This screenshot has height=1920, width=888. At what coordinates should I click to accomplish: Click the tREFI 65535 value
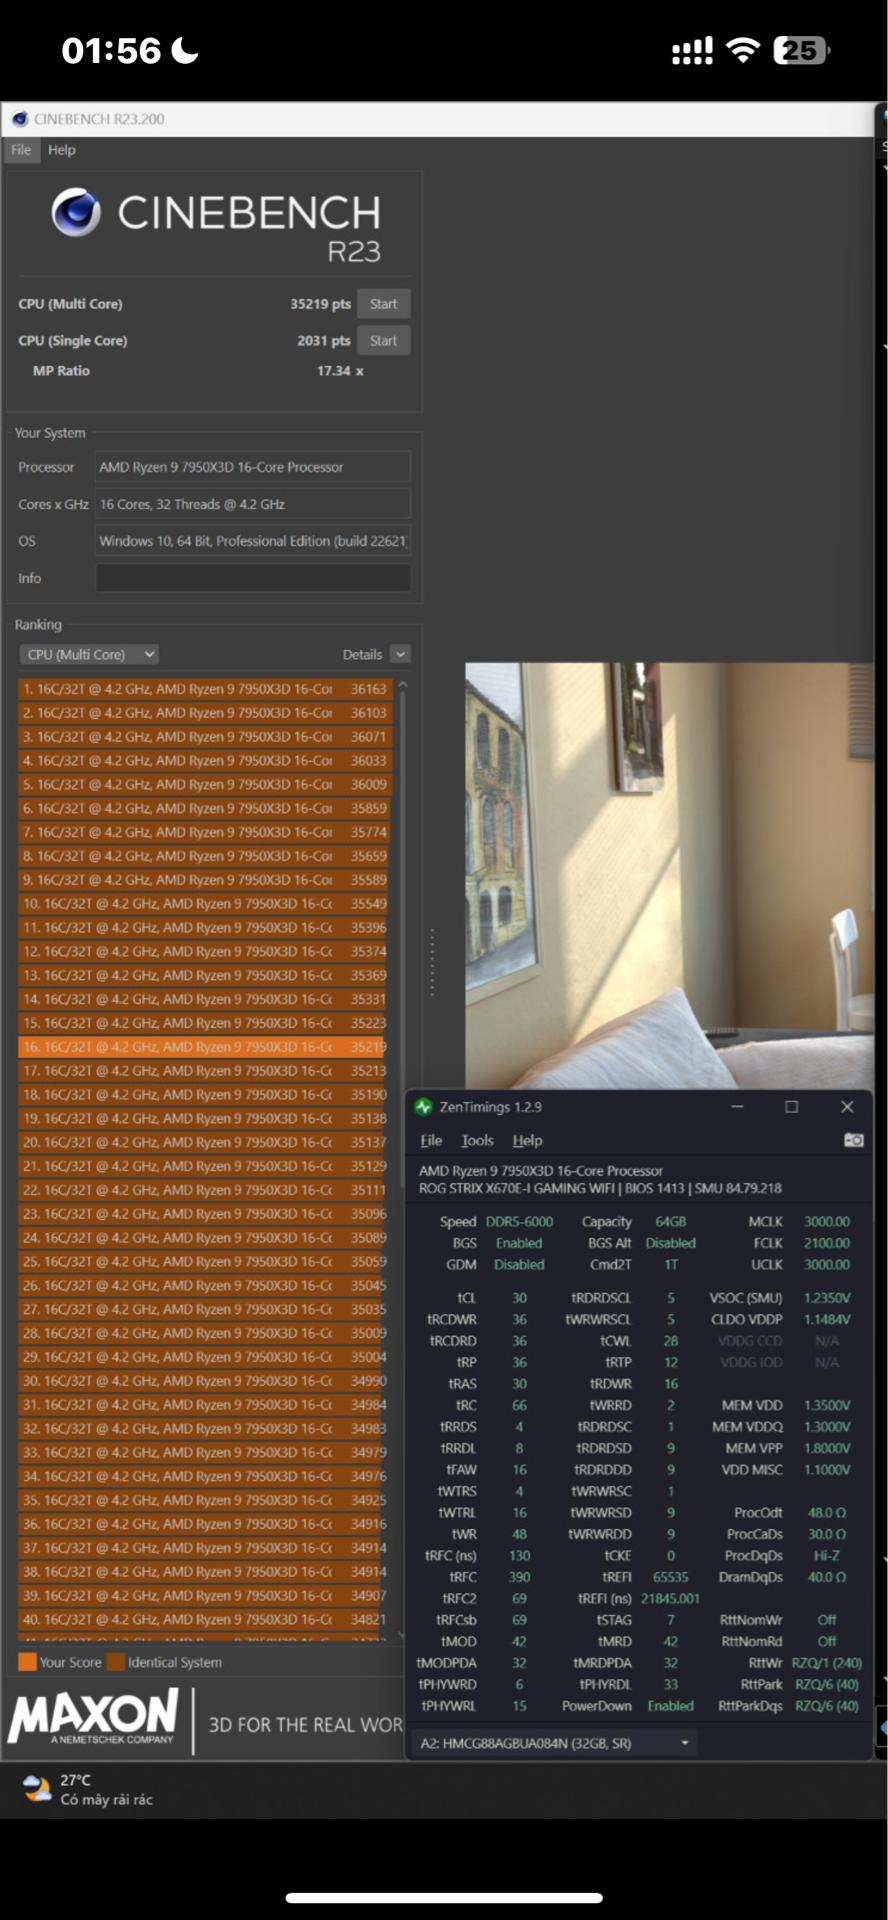click(x=670, y=1577)
